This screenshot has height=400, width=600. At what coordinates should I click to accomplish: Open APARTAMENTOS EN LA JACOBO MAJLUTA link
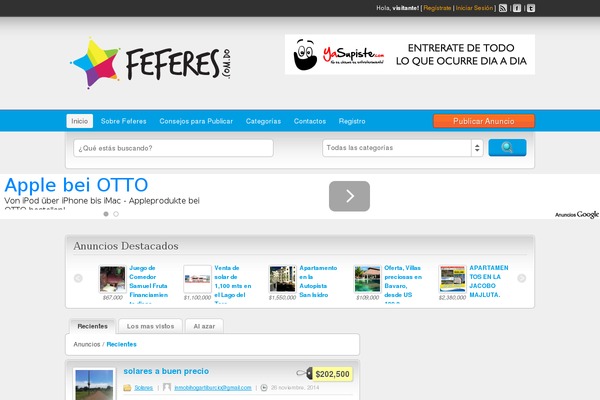[489, 281]
